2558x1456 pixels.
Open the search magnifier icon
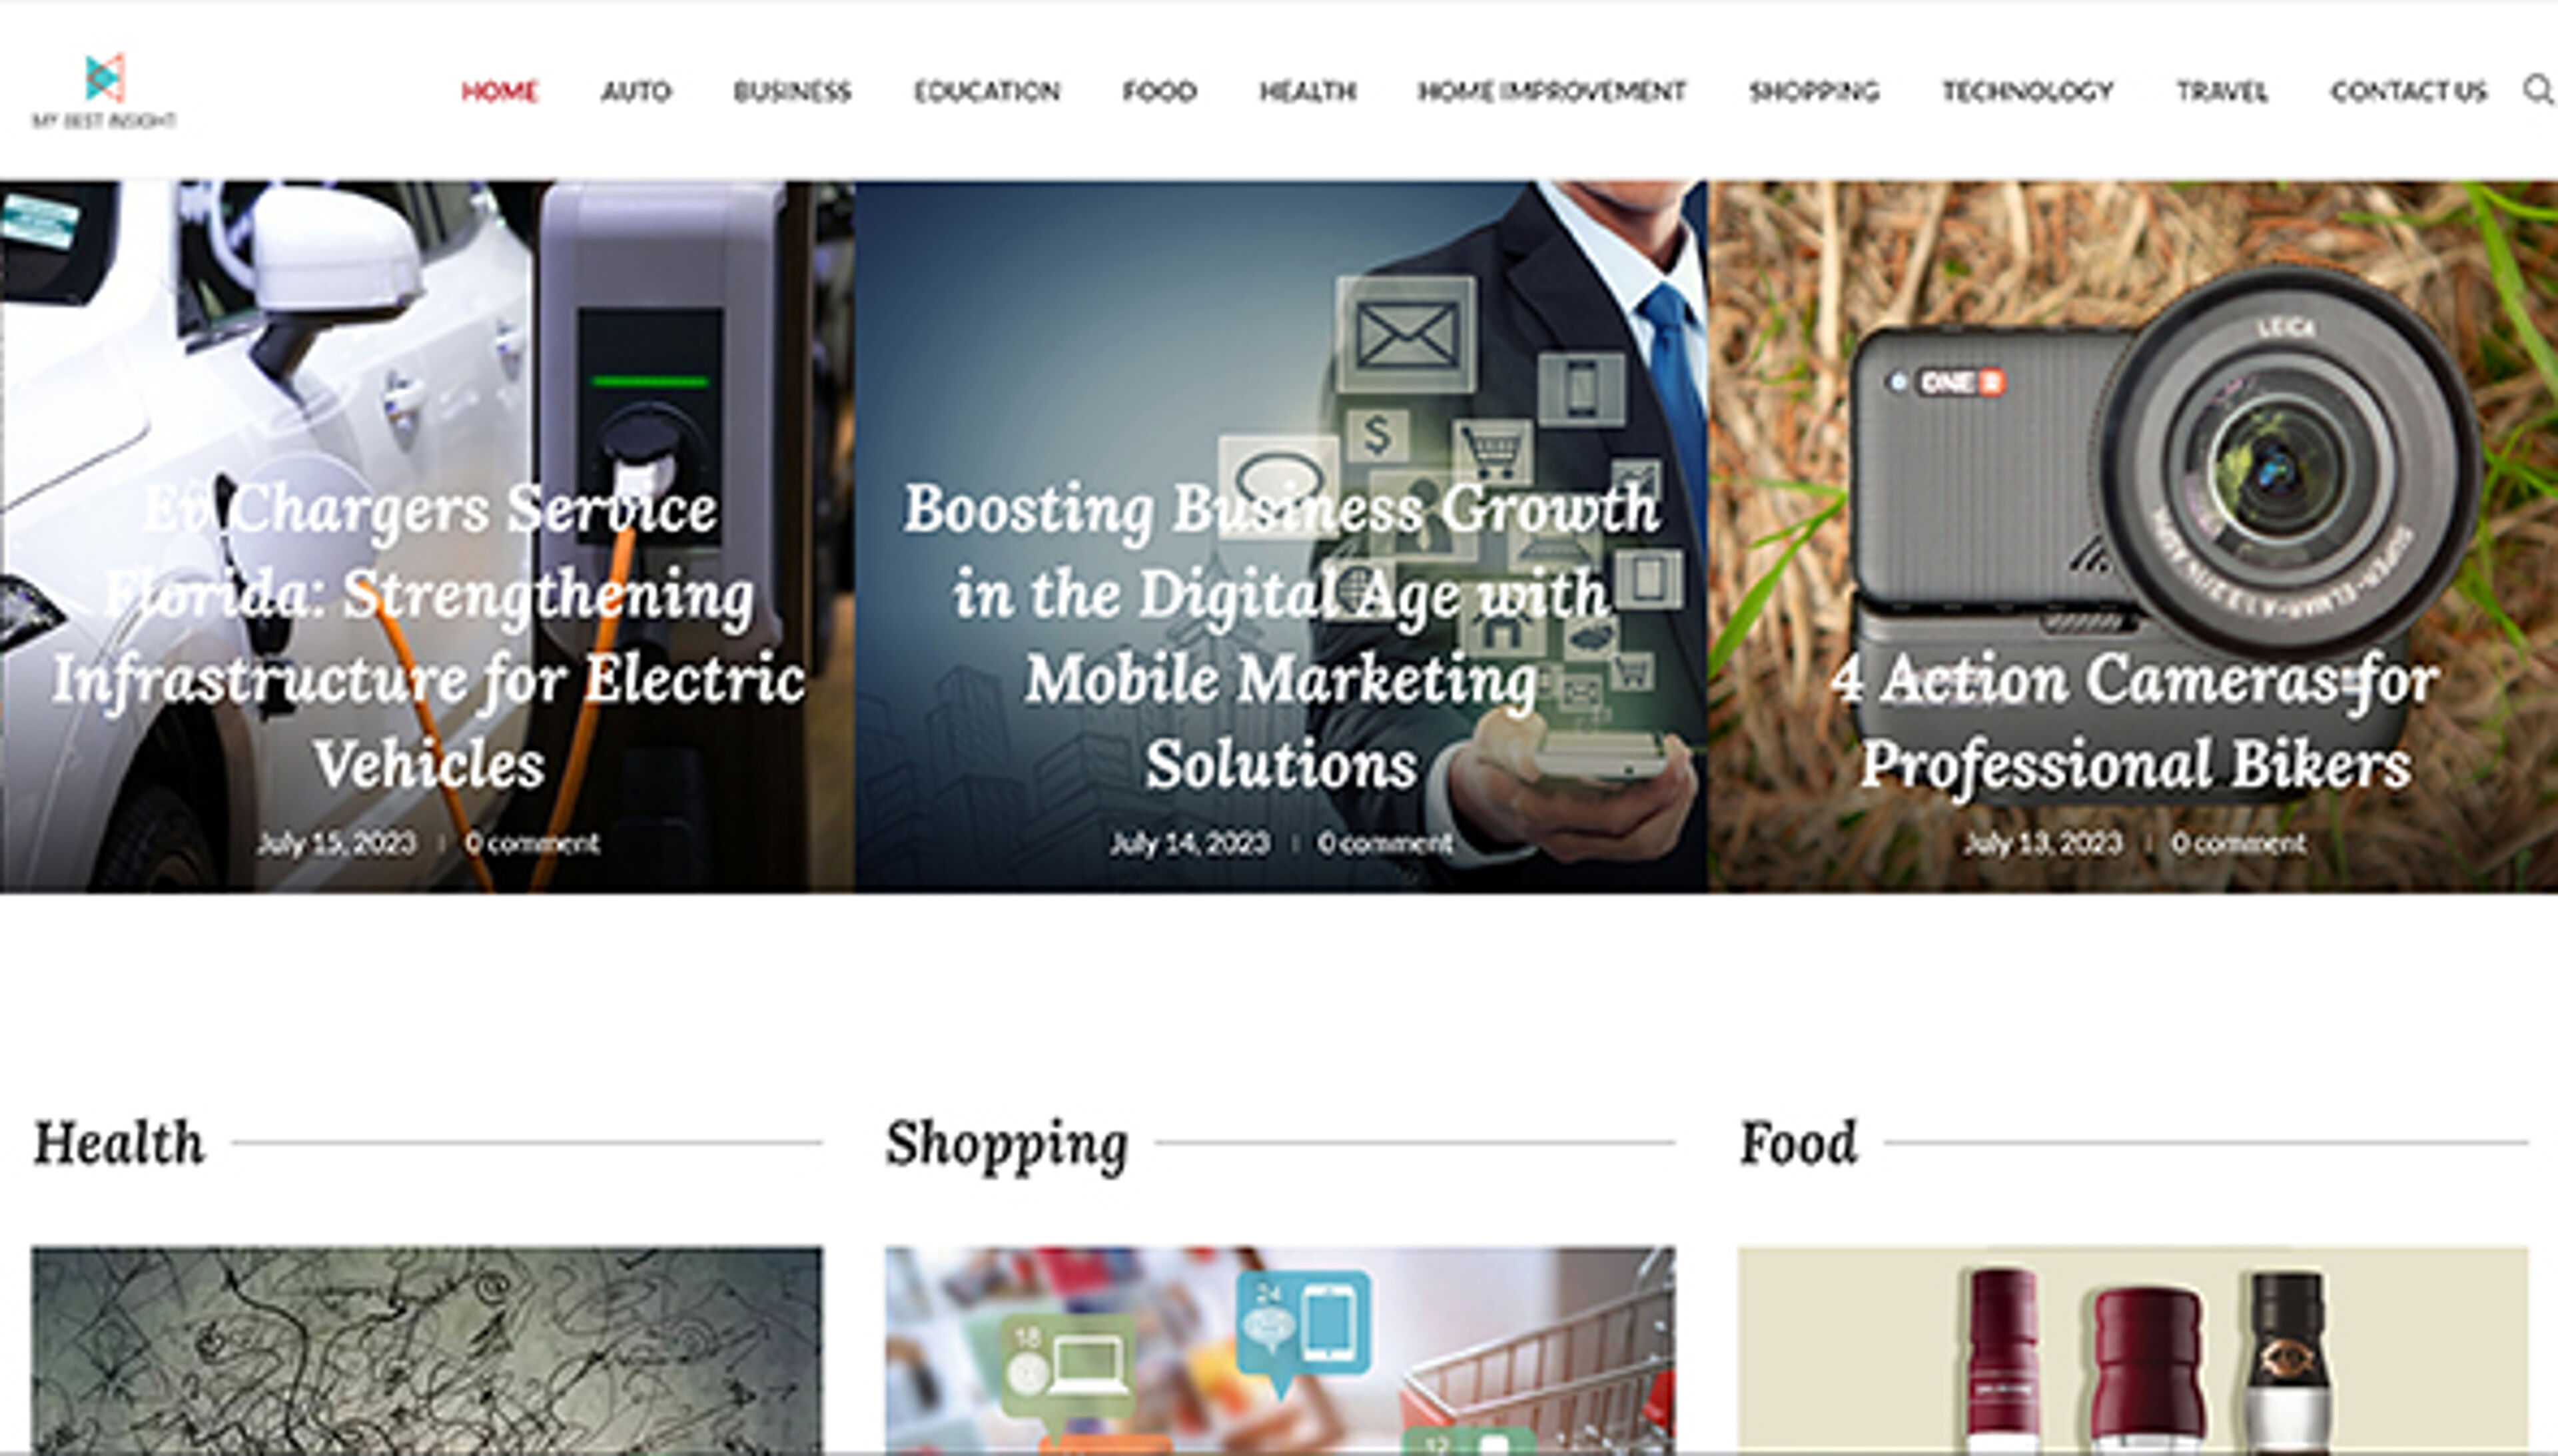(x=2538, y=90)
